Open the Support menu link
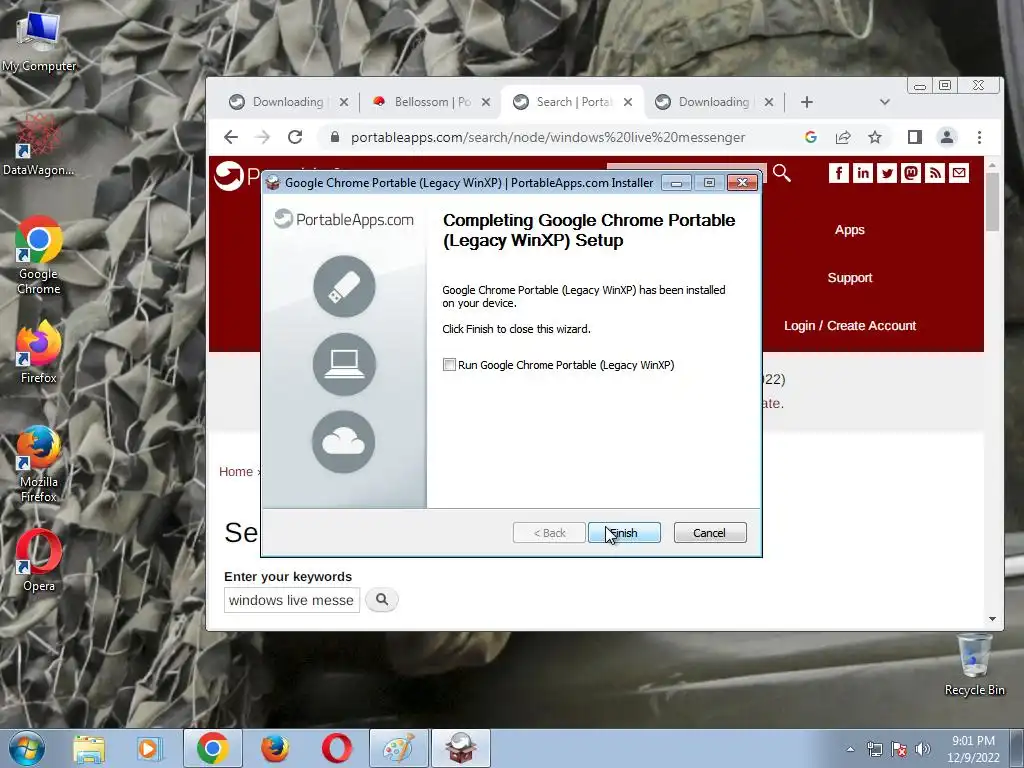Image resolution: width=1024 pixels, height=768 pixels. (850, 278)
